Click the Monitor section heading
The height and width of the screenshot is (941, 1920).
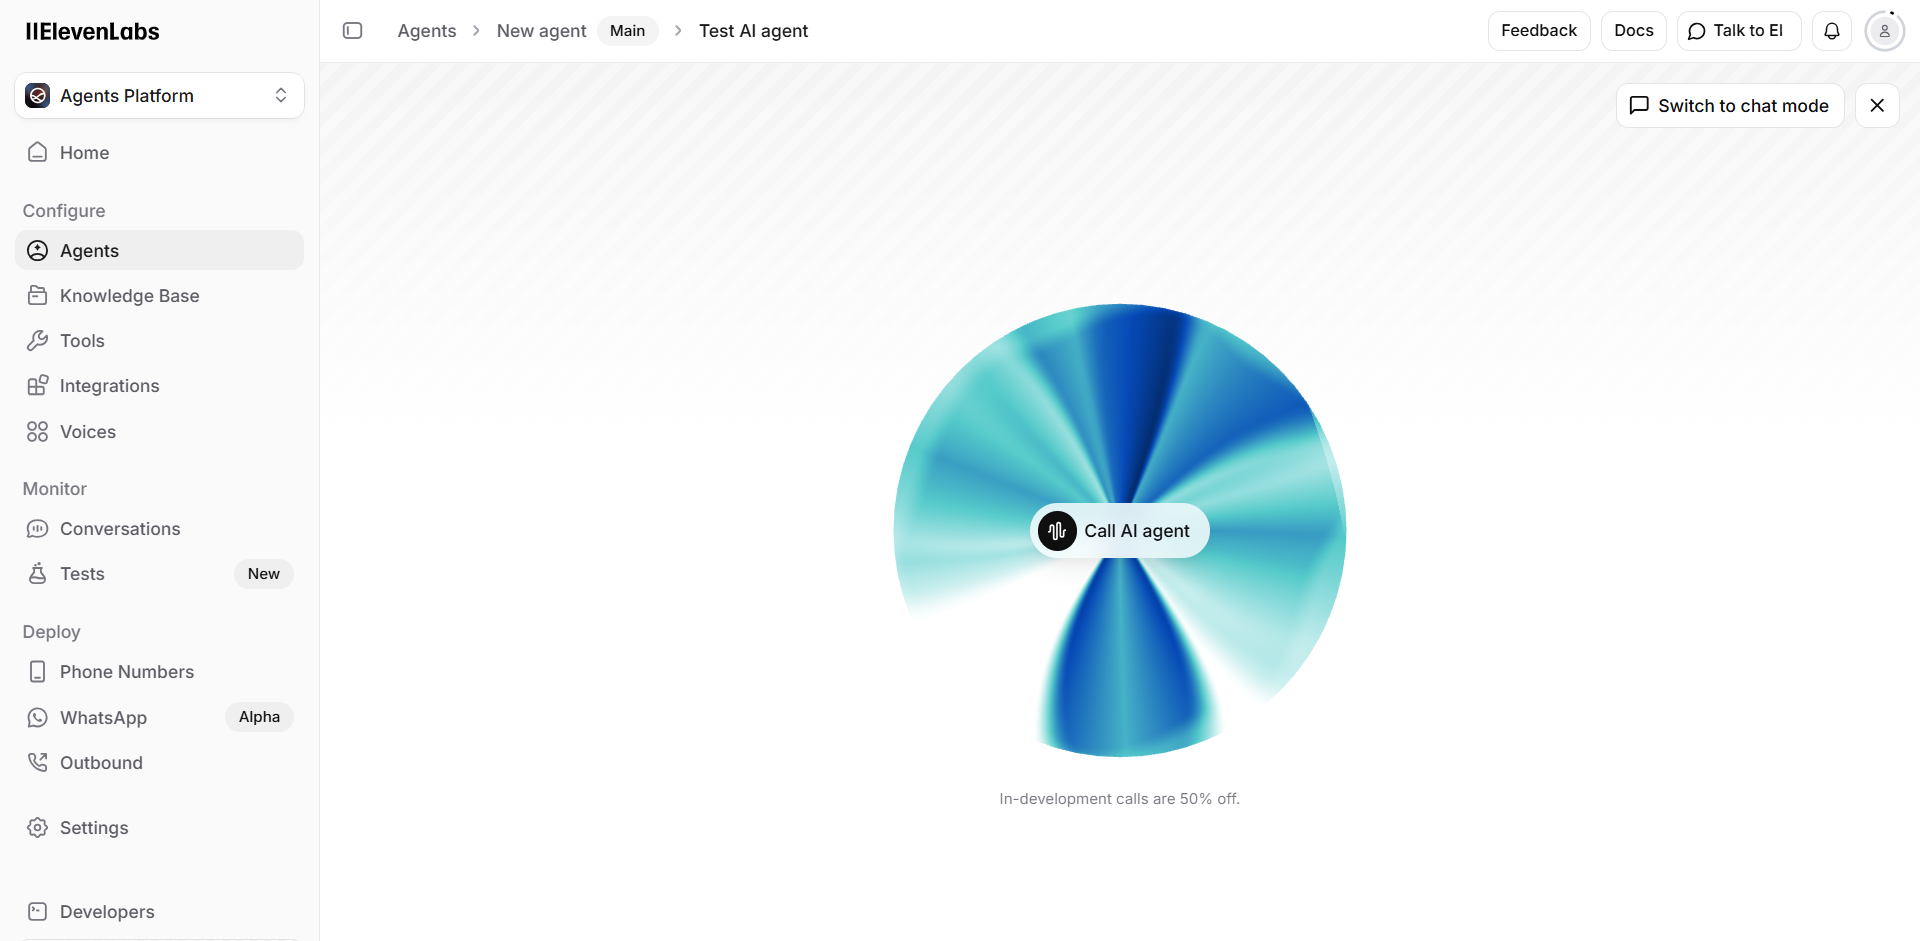pos(55,489)
